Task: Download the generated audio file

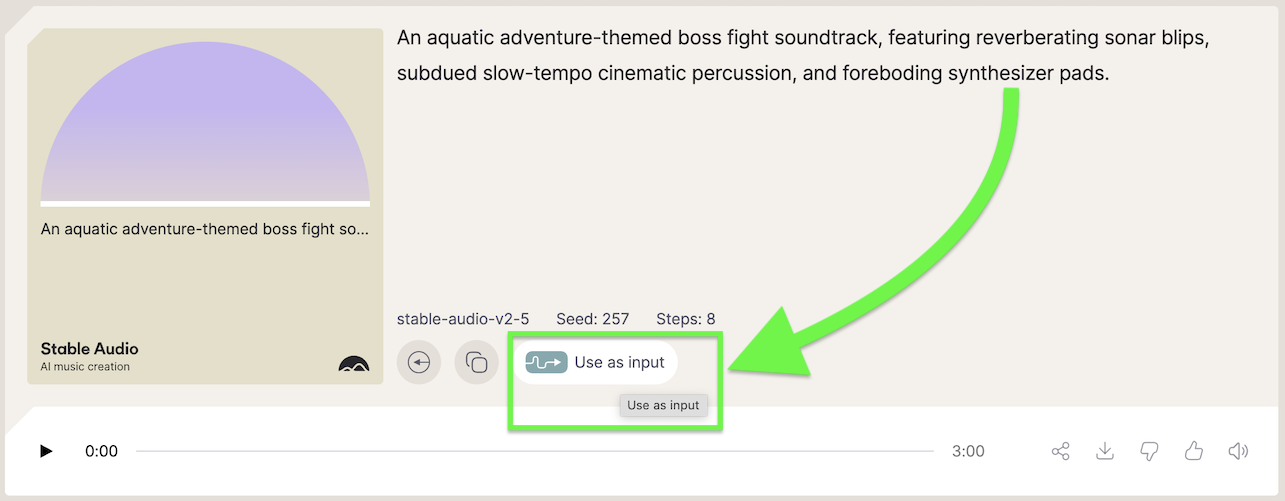Action: [x=1105, y=451]
